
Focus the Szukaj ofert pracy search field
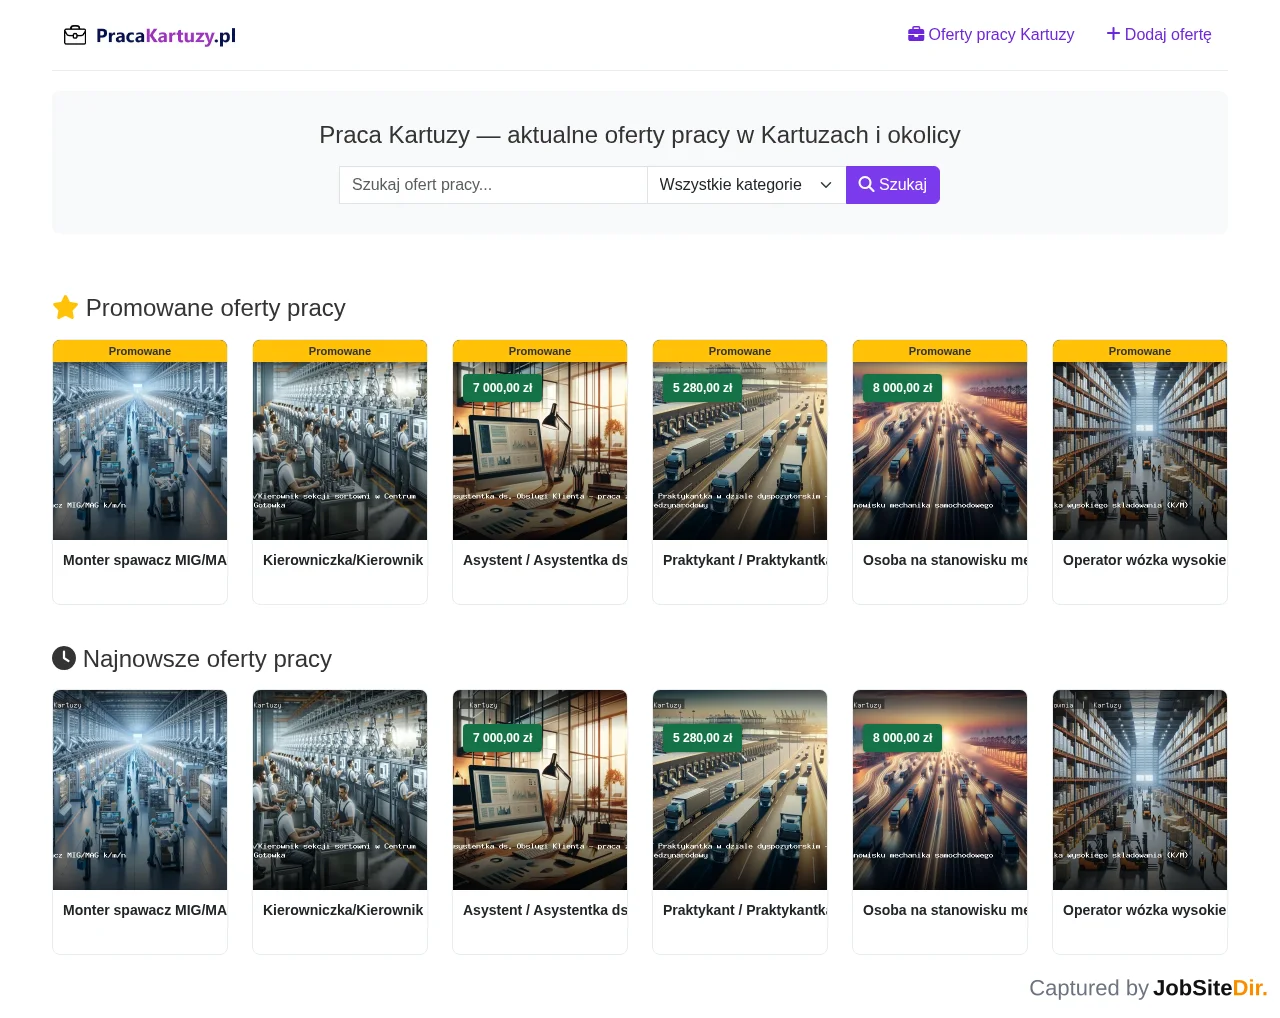tap(493, 185)
